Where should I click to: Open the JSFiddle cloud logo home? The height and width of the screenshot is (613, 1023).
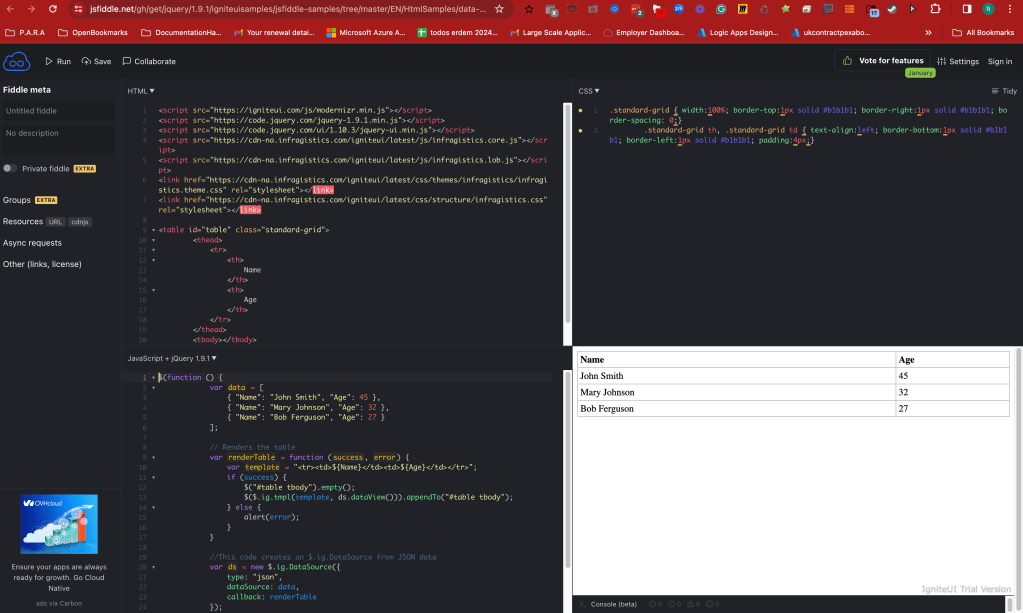point(17,61)
